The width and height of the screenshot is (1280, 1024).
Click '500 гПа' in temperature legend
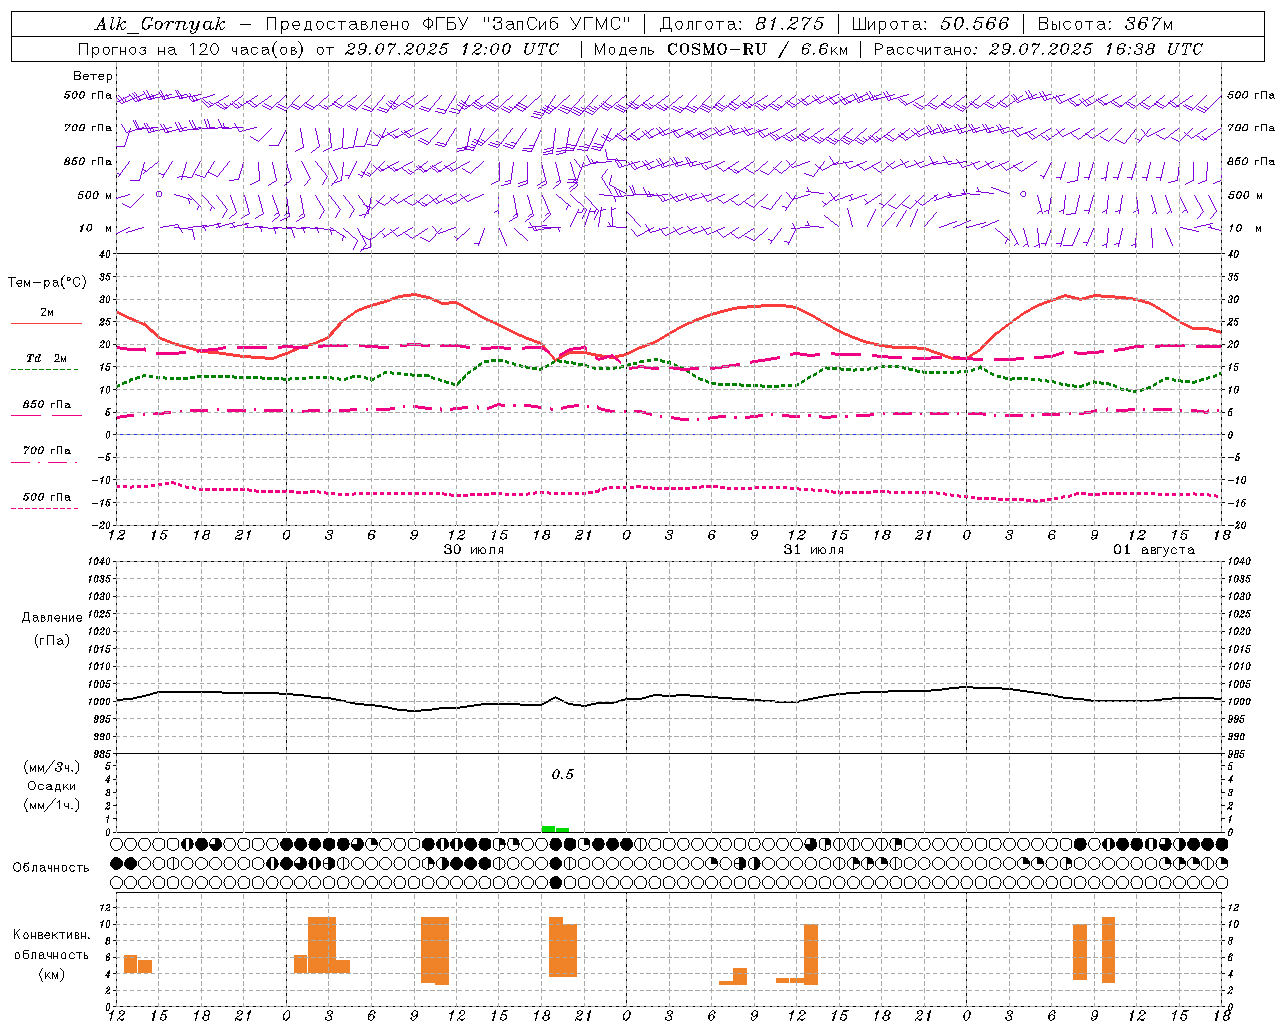(47, 496)
